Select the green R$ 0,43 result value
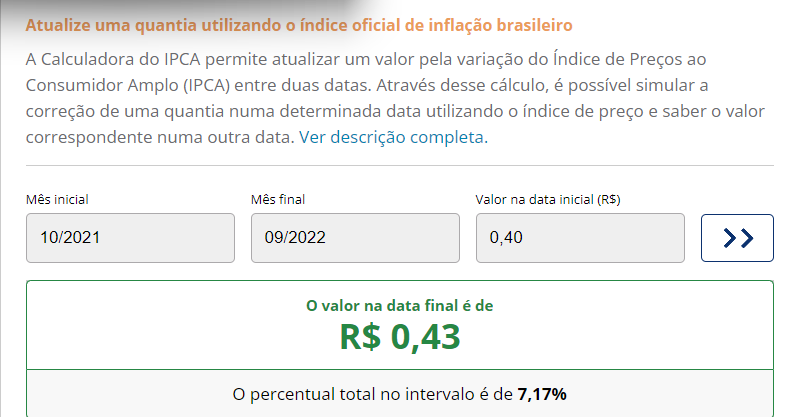793x417 pixels. coord(399,337)
